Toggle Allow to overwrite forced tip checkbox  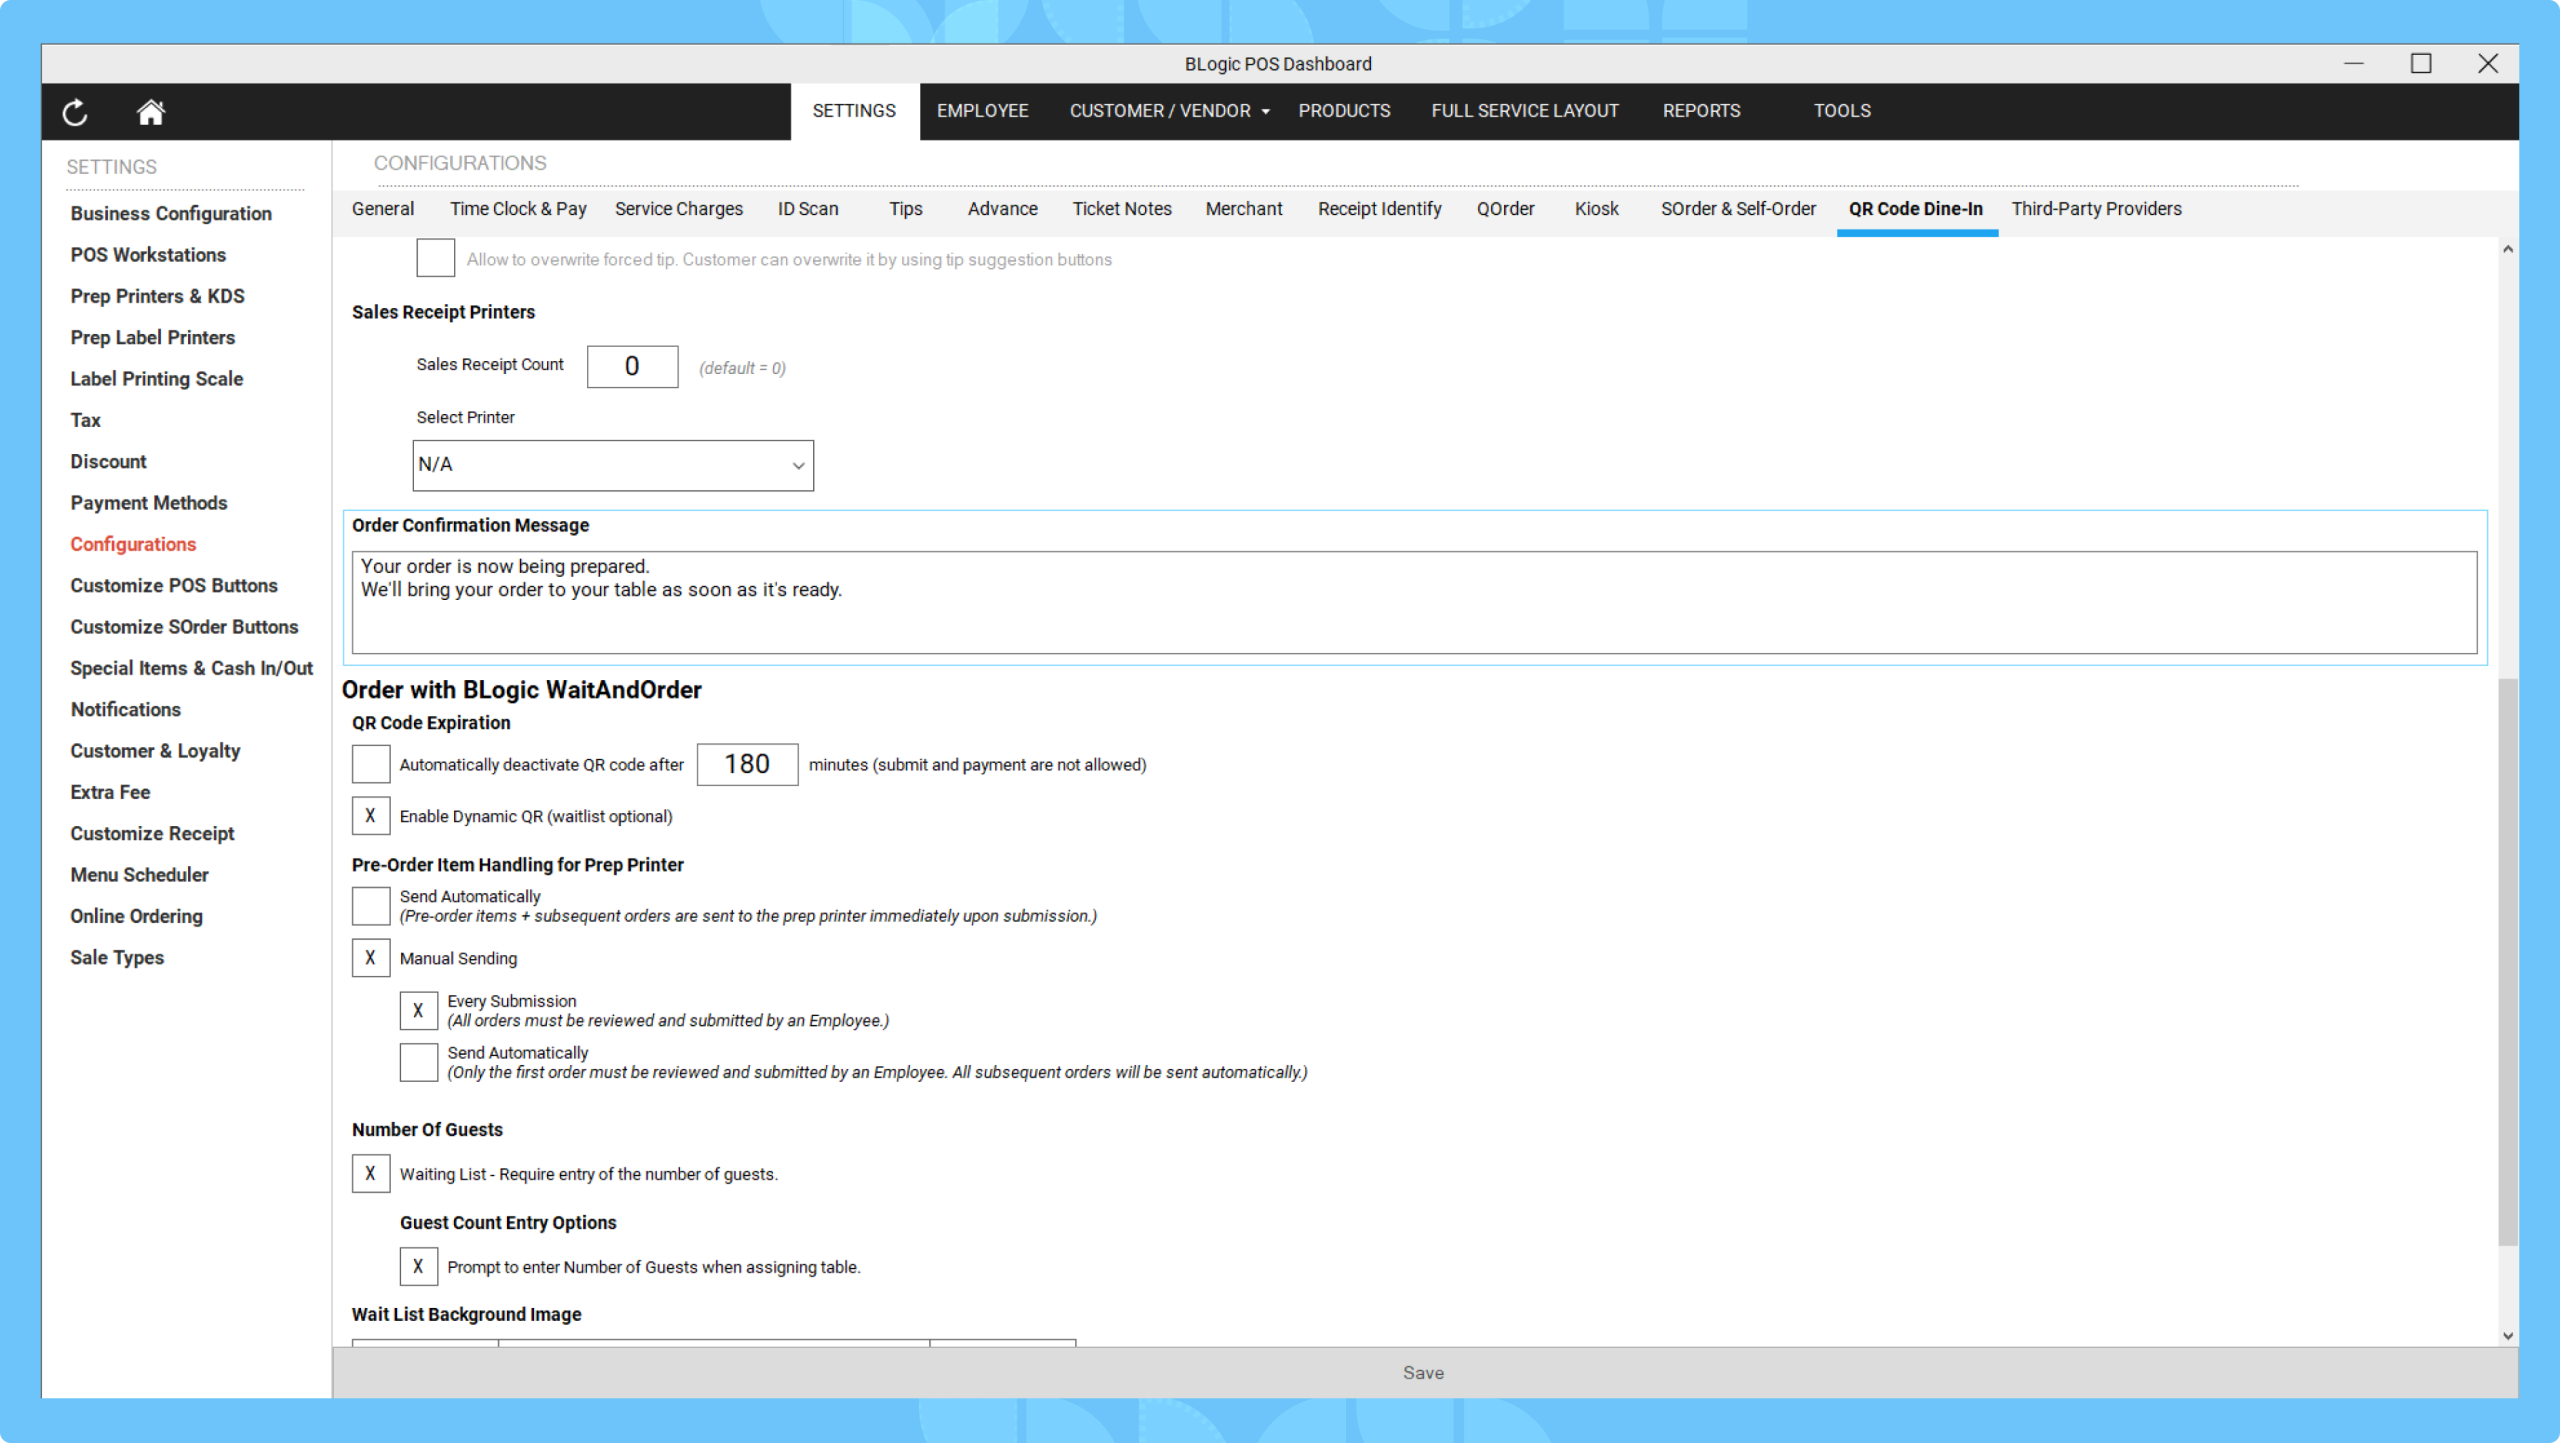click(x=436, y=258)
